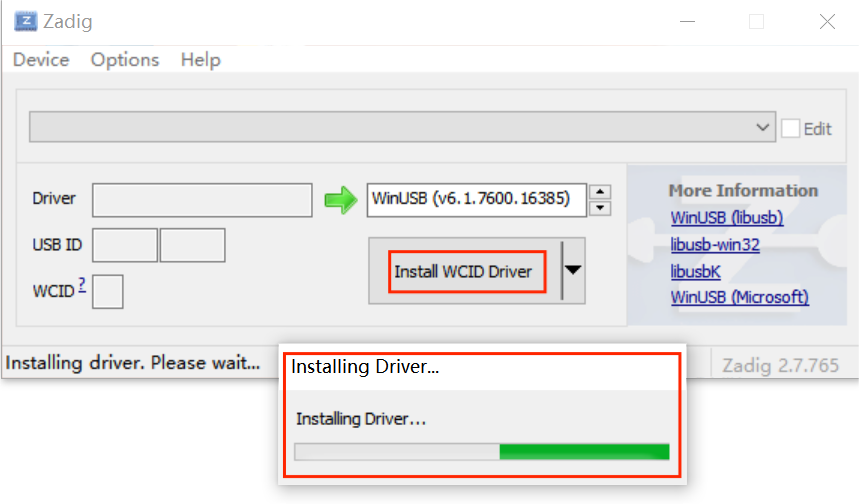Click the first USB ID field
The width and height of the screenshot is (859, 504).
(125, 245)
